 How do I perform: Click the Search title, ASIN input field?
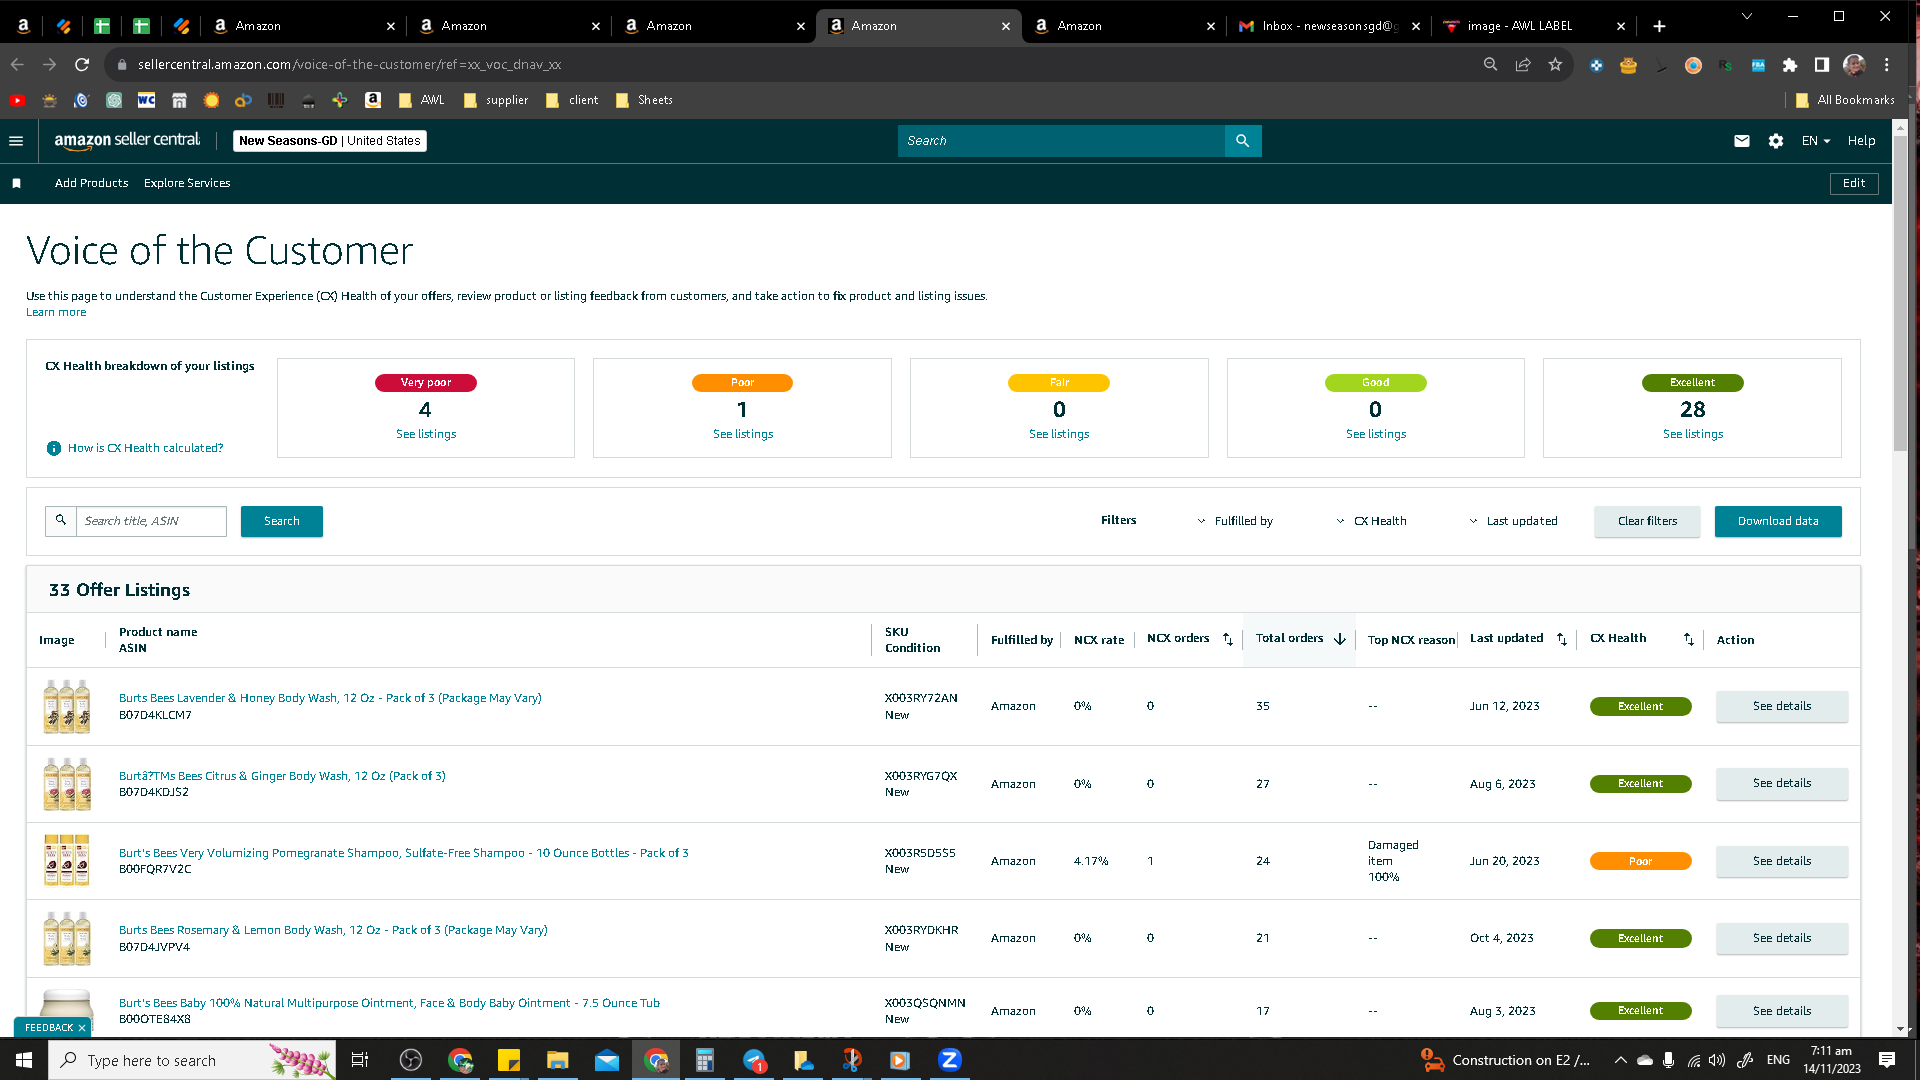click(151, 521)
